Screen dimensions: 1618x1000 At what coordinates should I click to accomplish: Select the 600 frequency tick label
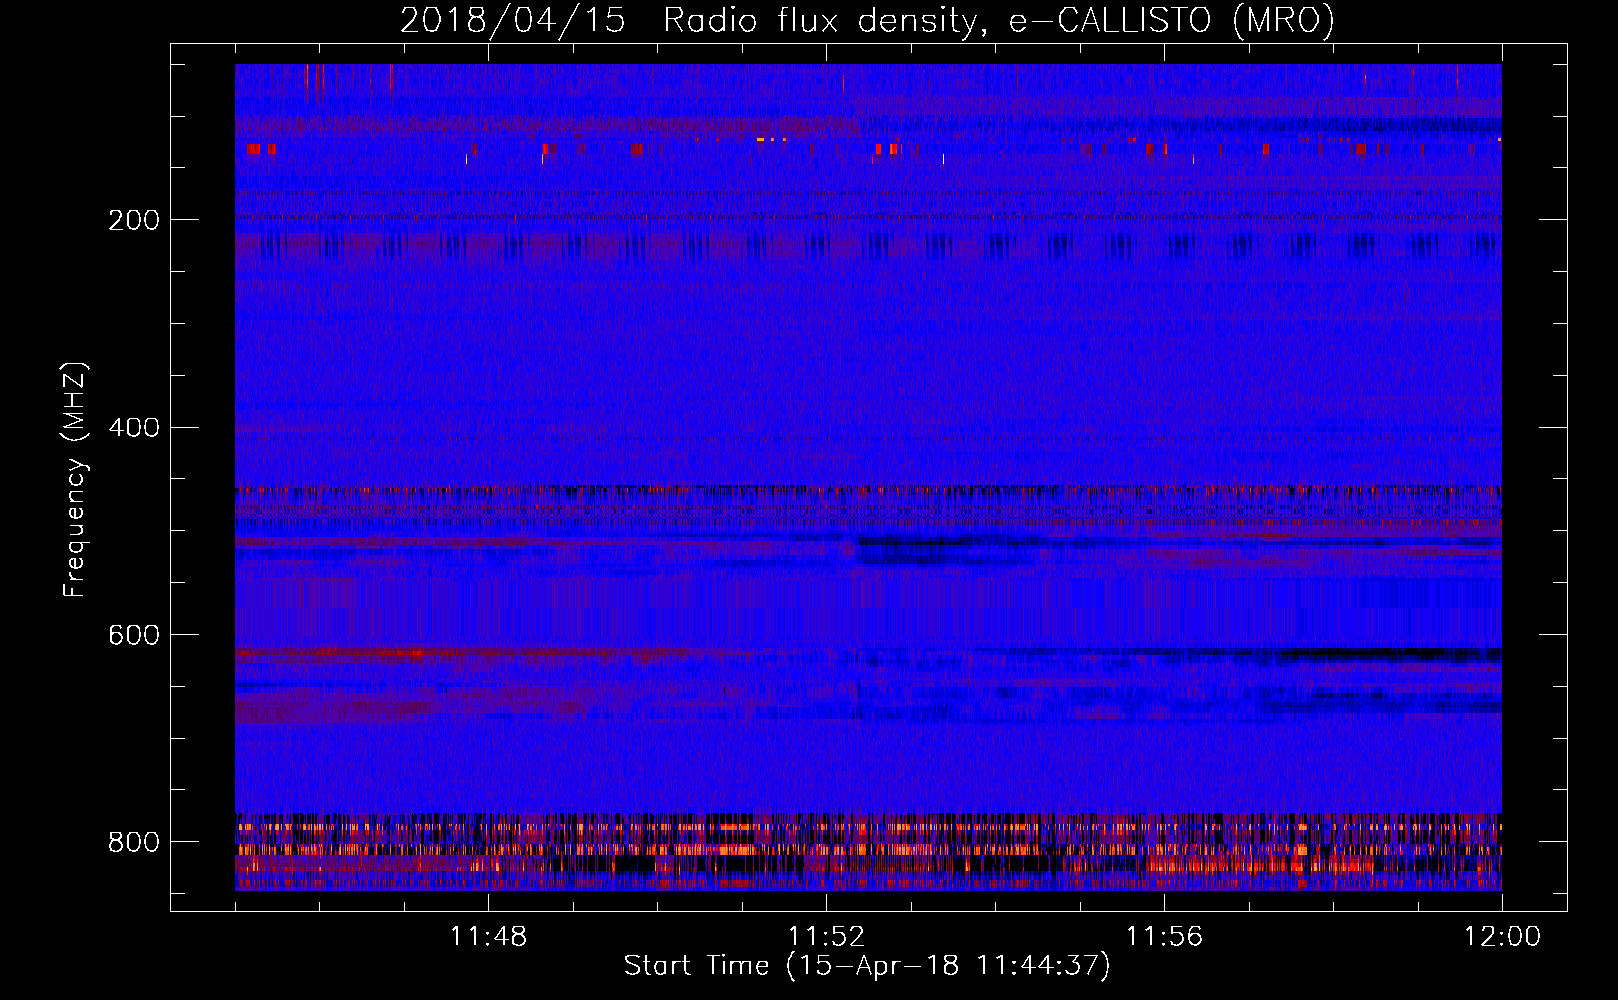click(134, 635)
